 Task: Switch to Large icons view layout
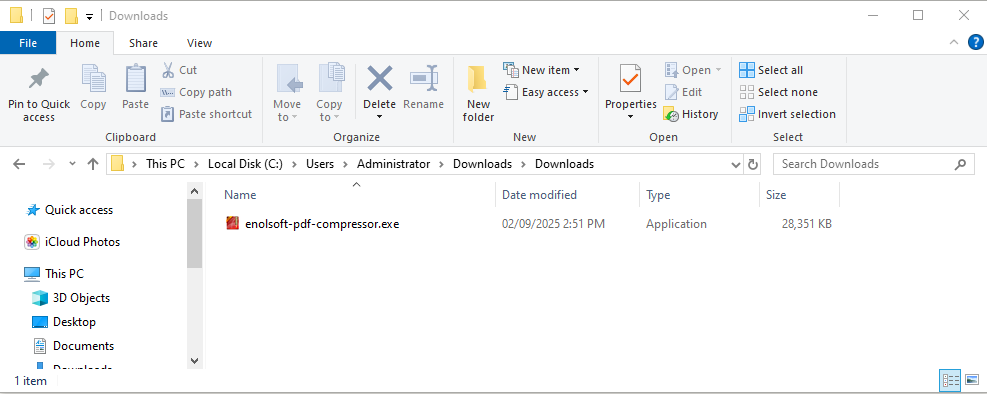click(973, 380)
